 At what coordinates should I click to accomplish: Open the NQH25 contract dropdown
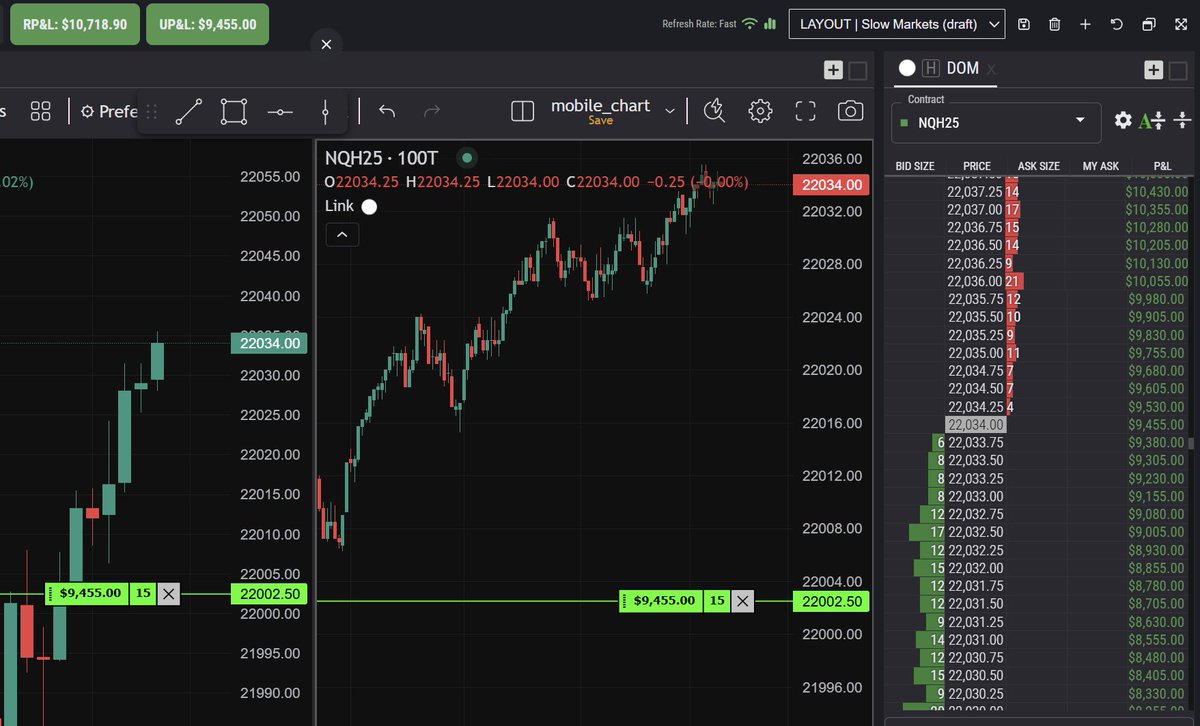click(x=996, y=121)
